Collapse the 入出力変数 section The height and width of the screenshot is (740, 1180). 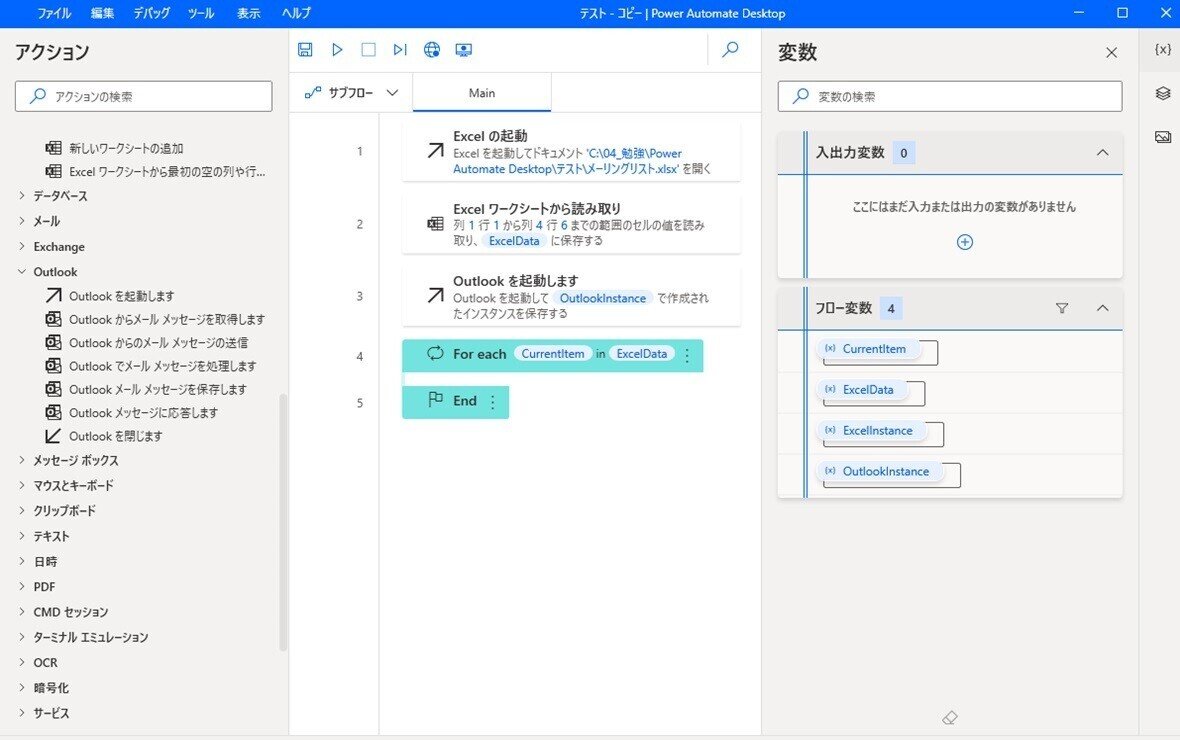pos(1102,153)
